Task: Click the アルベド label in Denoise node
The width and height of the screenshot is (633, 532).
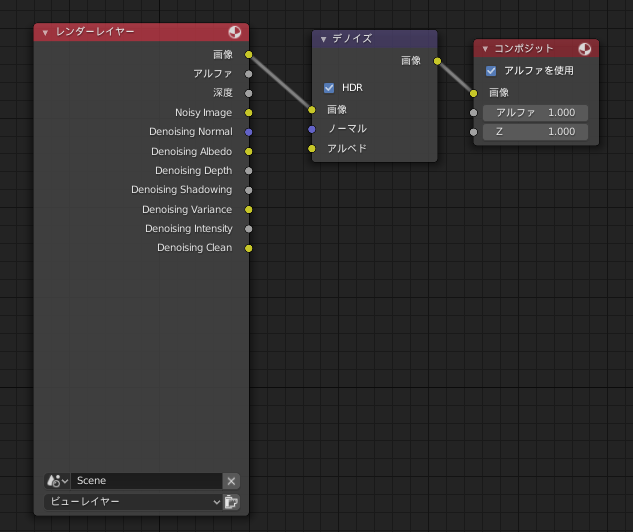Action: [347, 149]
